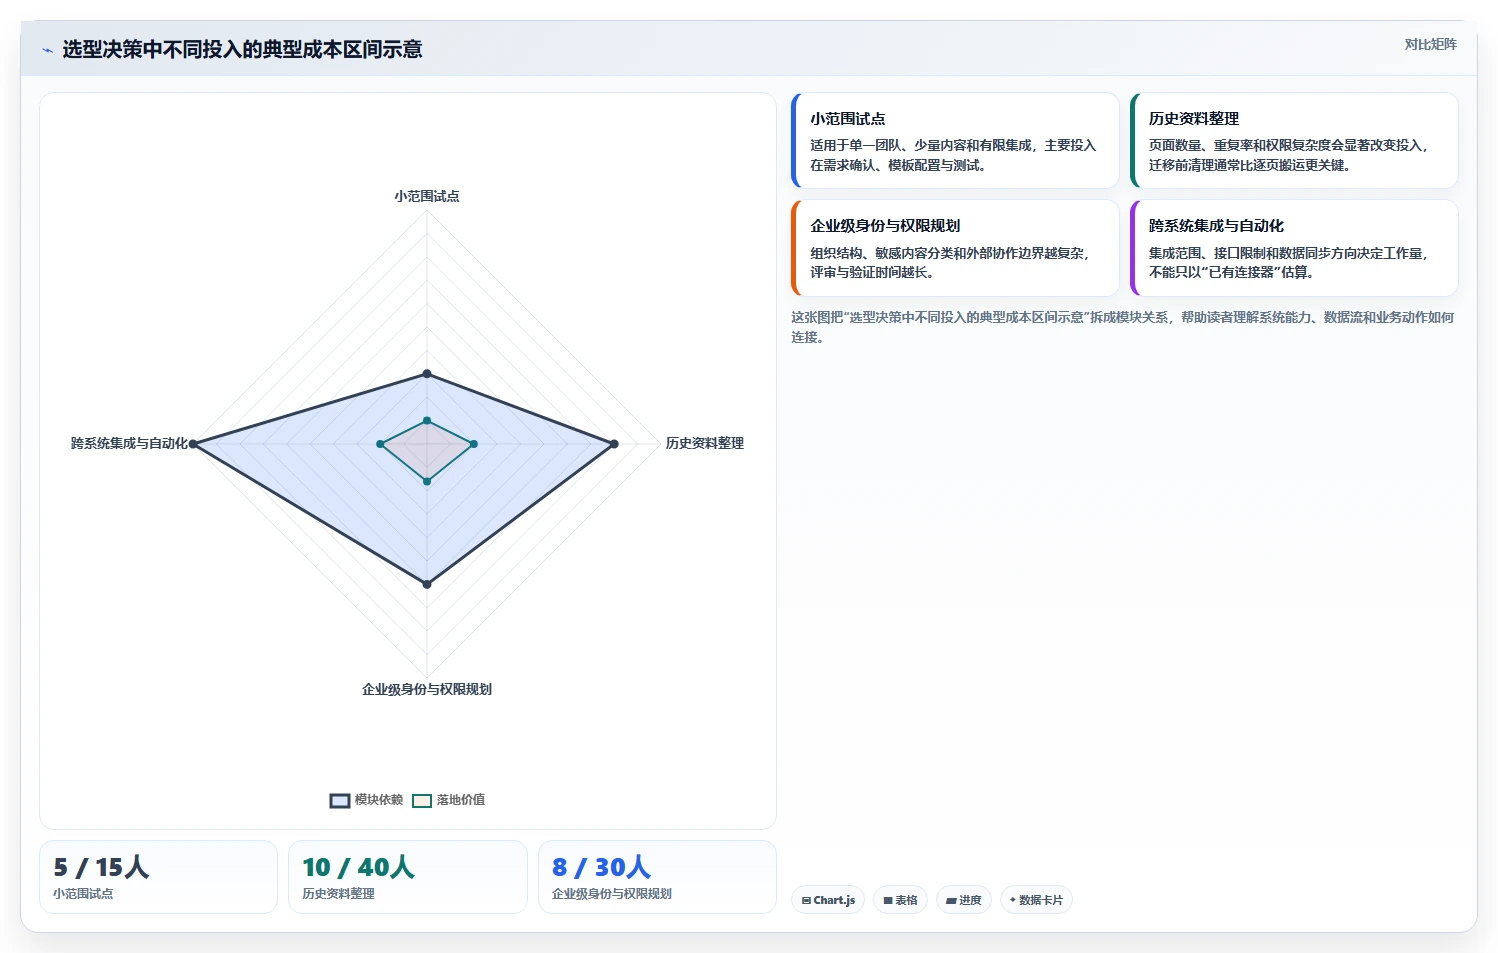The height and width of the screenshot is (953, 1498).
Task: Click the dark data point on 历史资料整理 axis
Action: [614, 444]
